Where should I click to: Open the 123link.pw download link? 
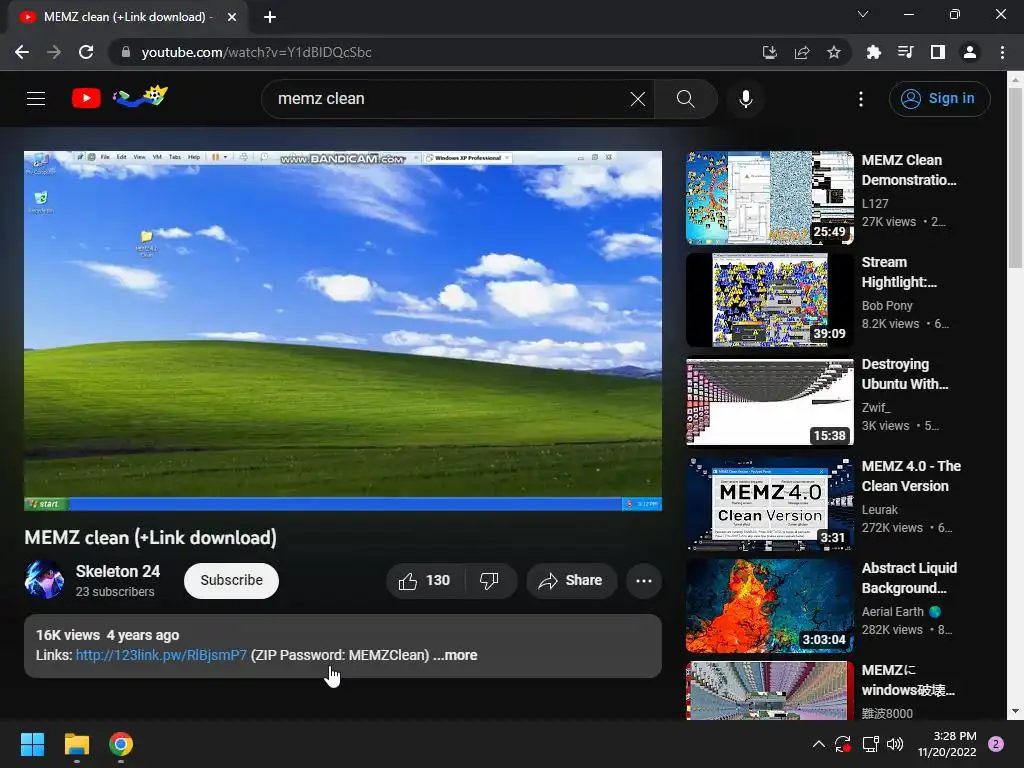coord(161,655)
